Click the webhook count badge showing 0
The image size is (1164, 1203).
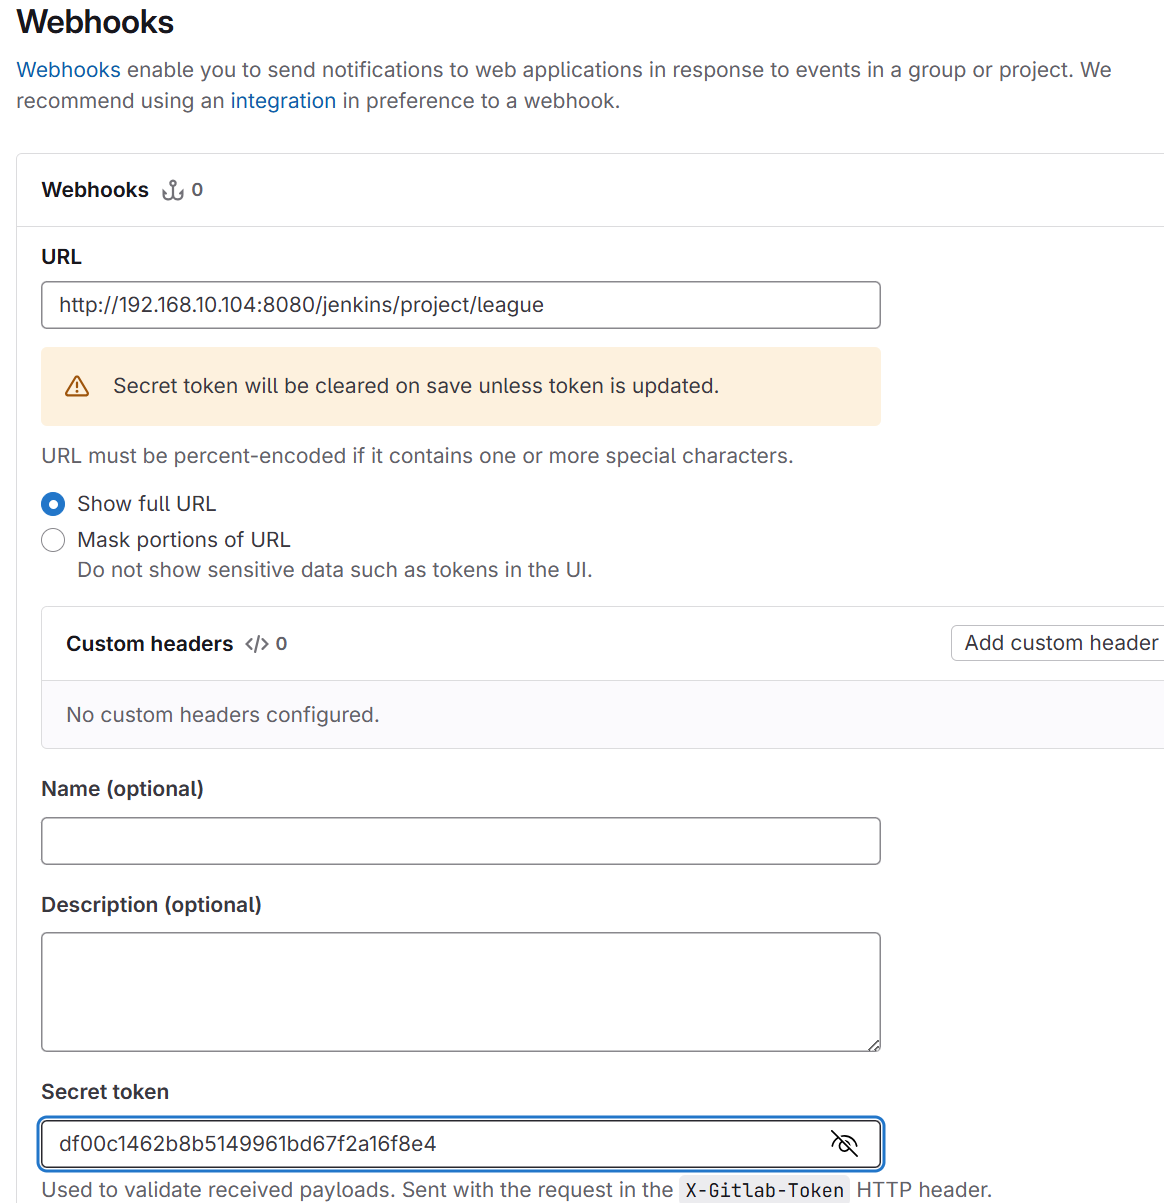click(x=197, y=190)
